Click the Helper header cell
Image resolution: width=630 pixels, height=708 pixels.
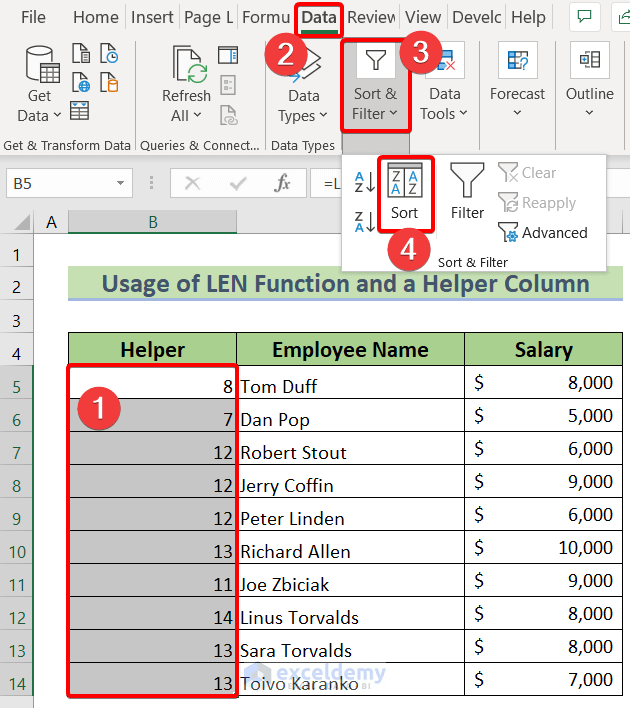153,349
